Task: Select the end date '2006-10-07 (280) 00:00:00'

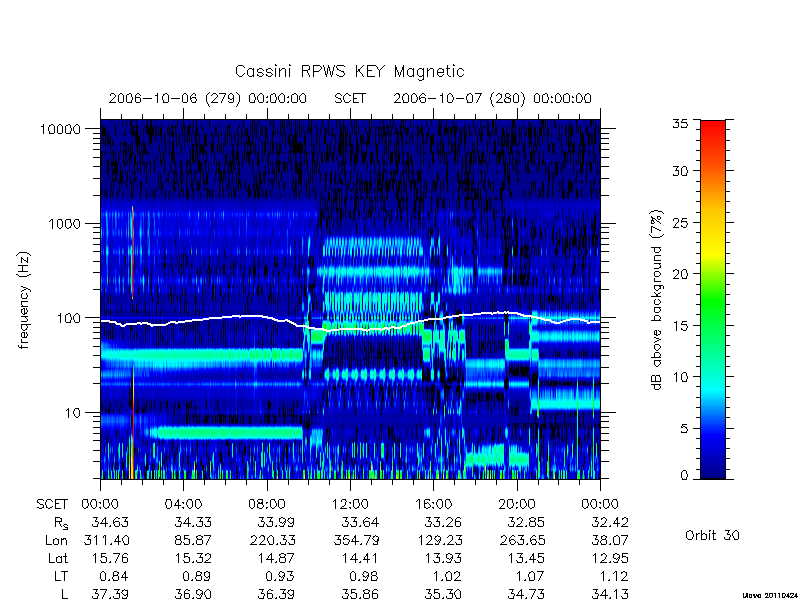Action: pos(492,98)
